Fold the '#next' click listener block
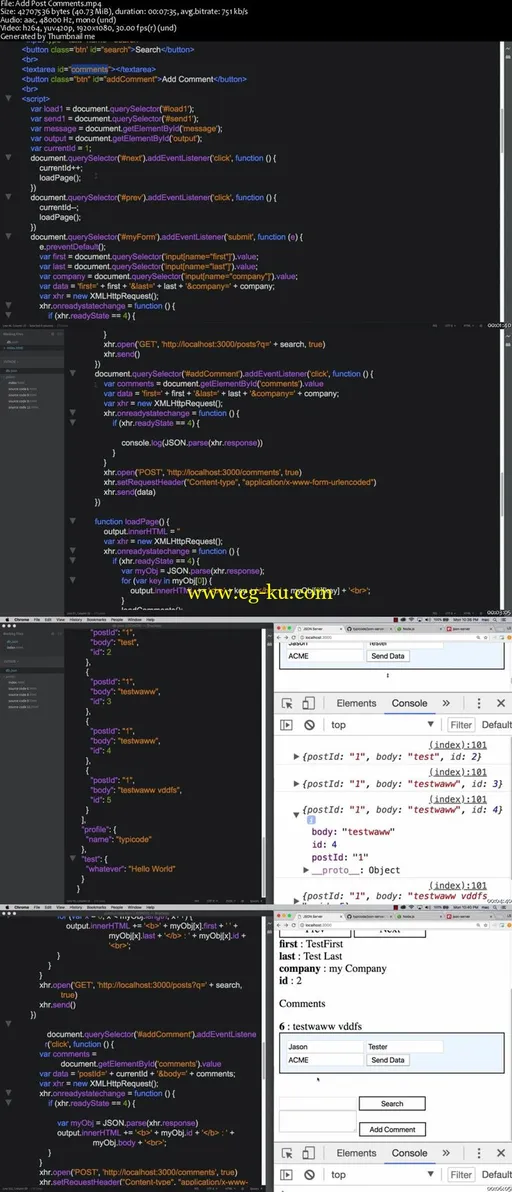The height and width of the screenshot is (1192, 512). (8, 157)
